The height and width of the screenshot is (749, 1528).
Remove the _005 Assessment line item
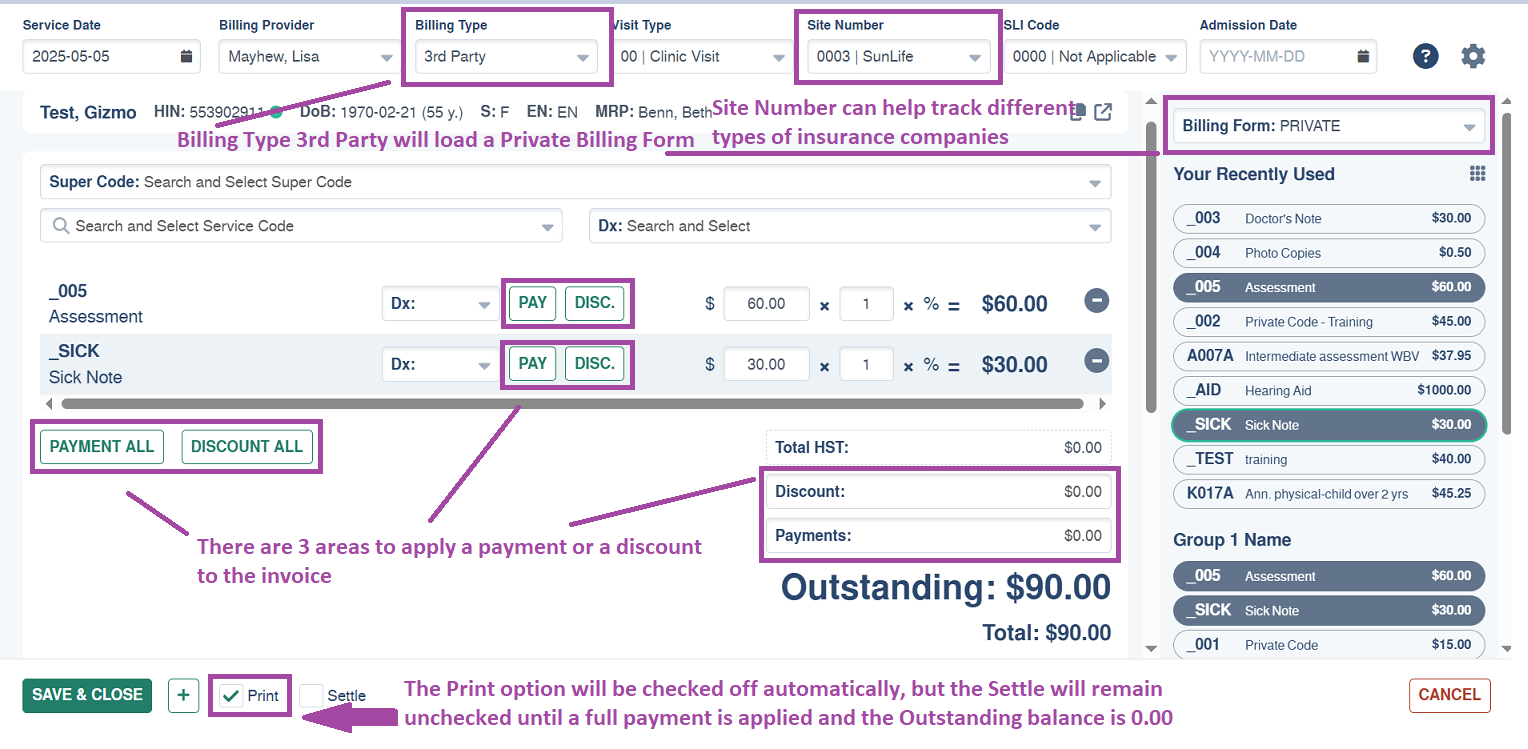(x=1097, y=300)
